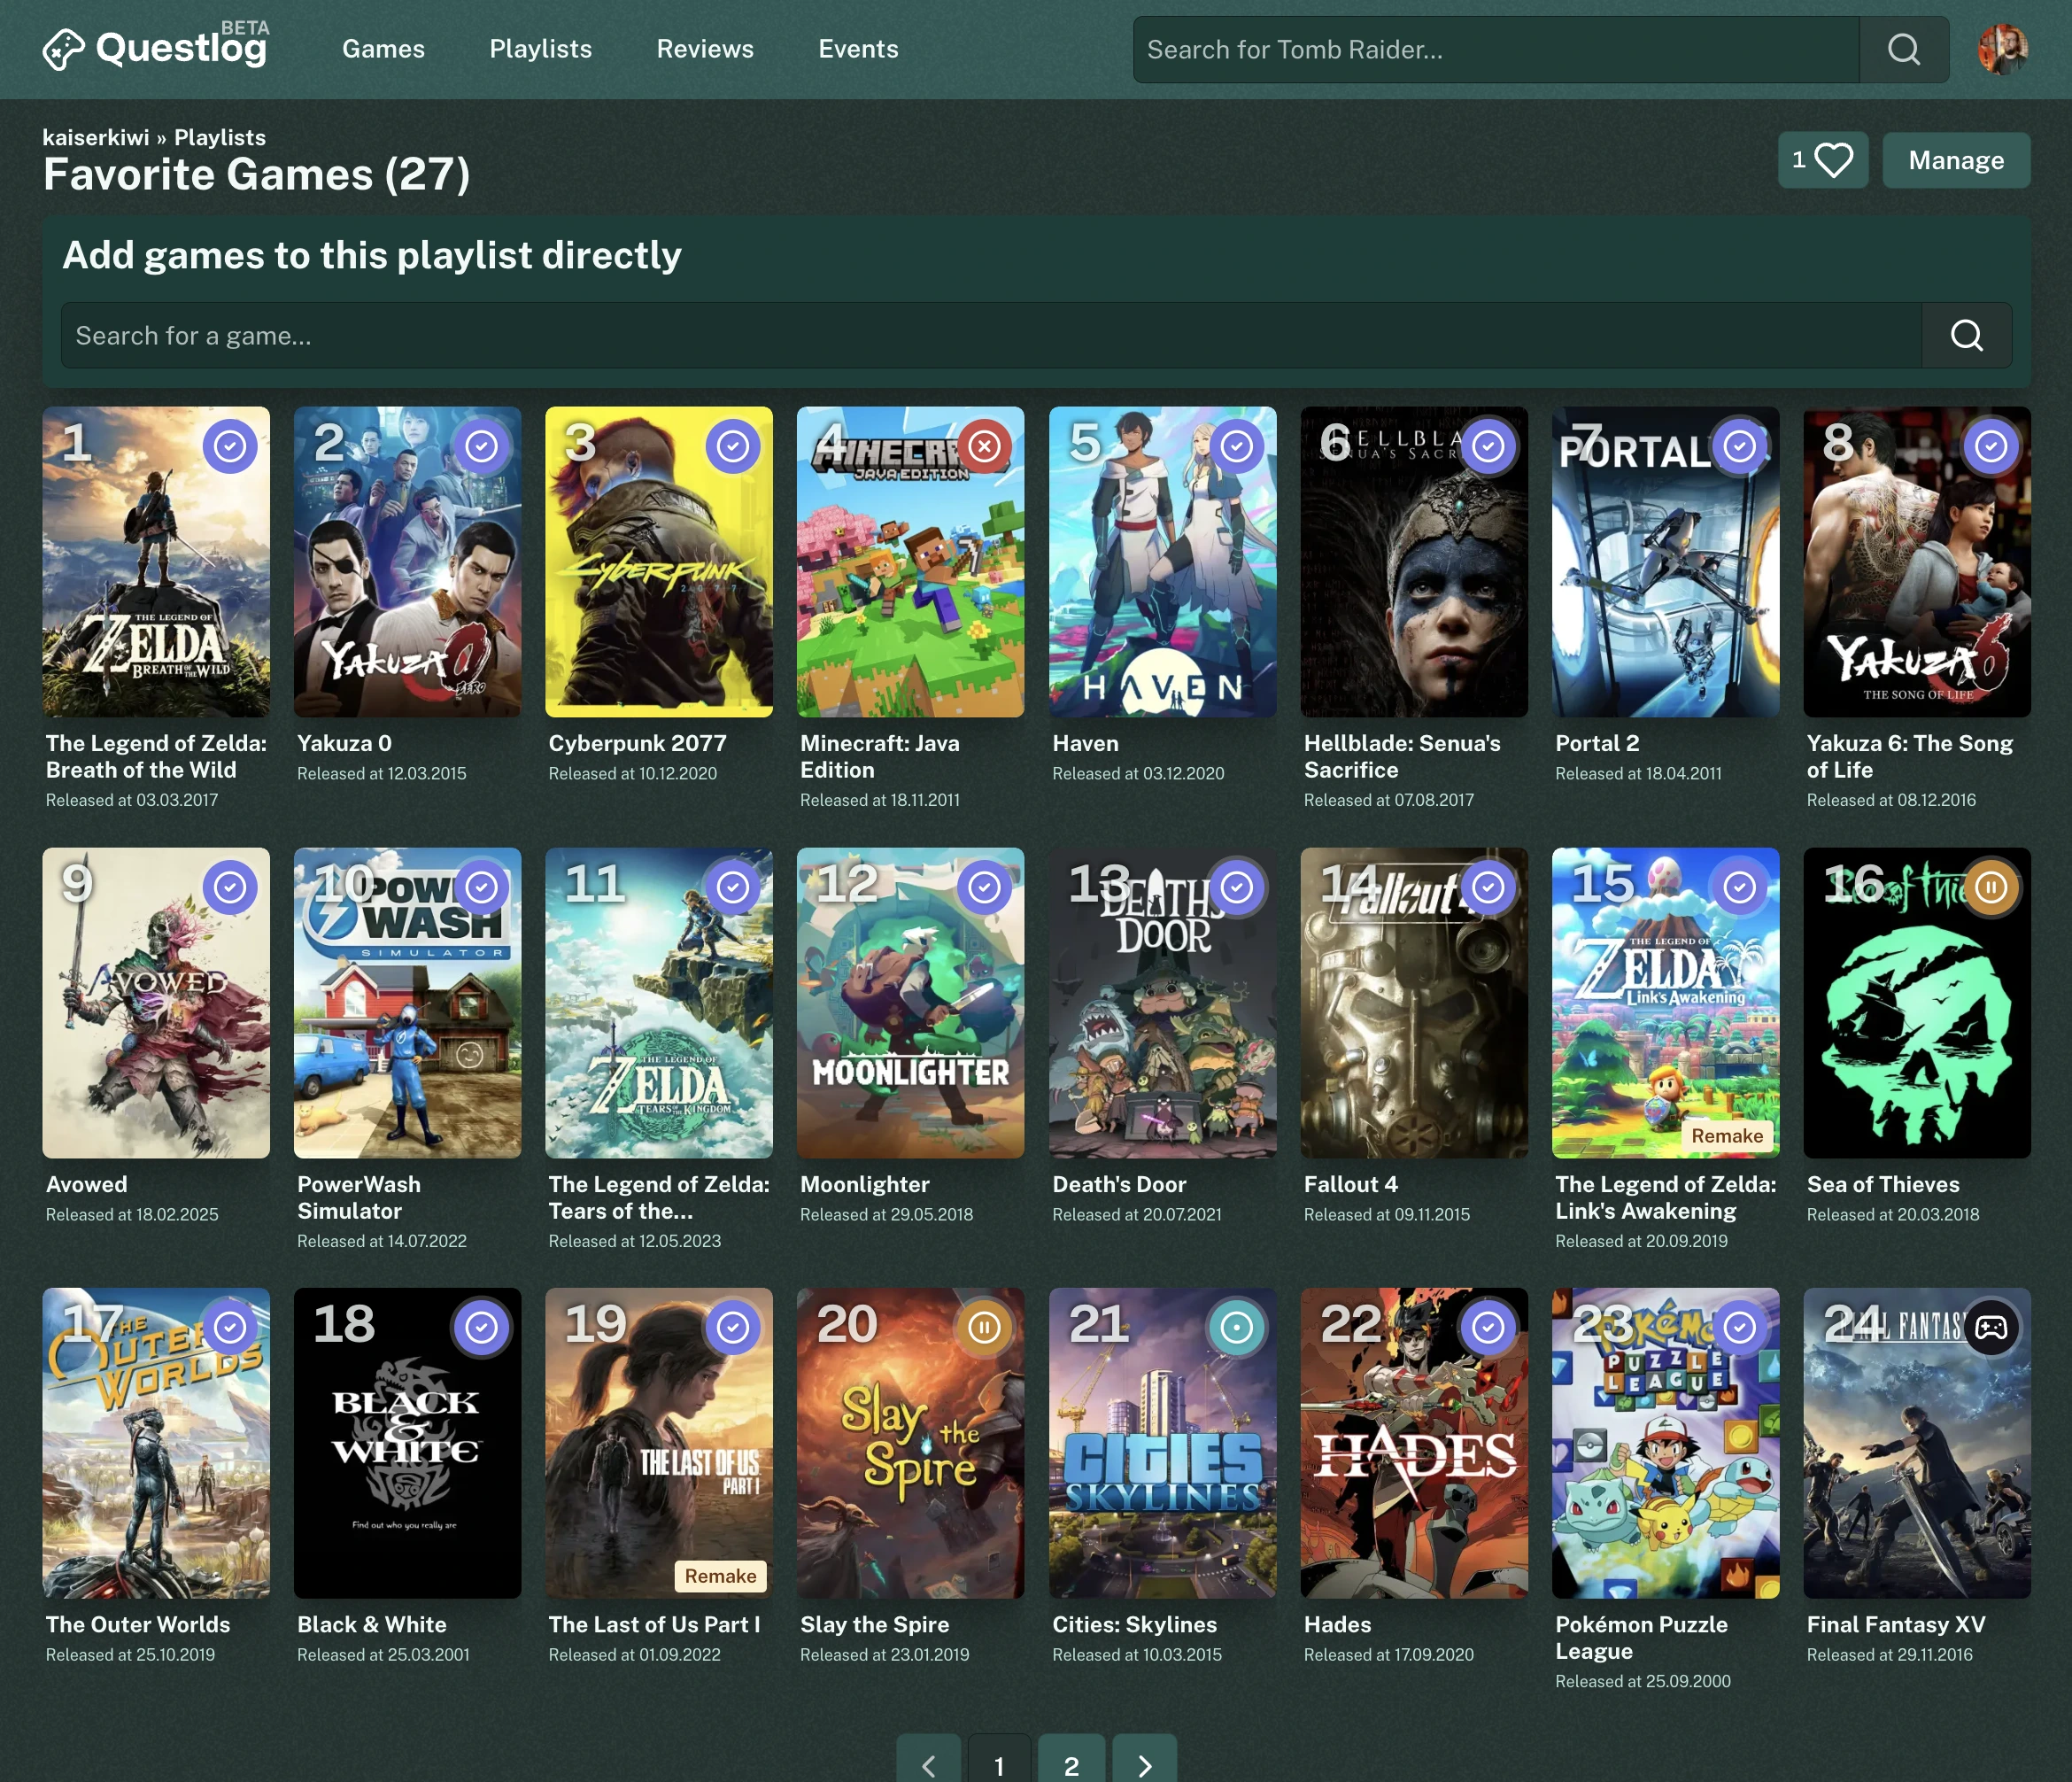Open the Portal 2 cover thumbnail
Viewport: 2072px width, 1782px height.
(1665, 561)
